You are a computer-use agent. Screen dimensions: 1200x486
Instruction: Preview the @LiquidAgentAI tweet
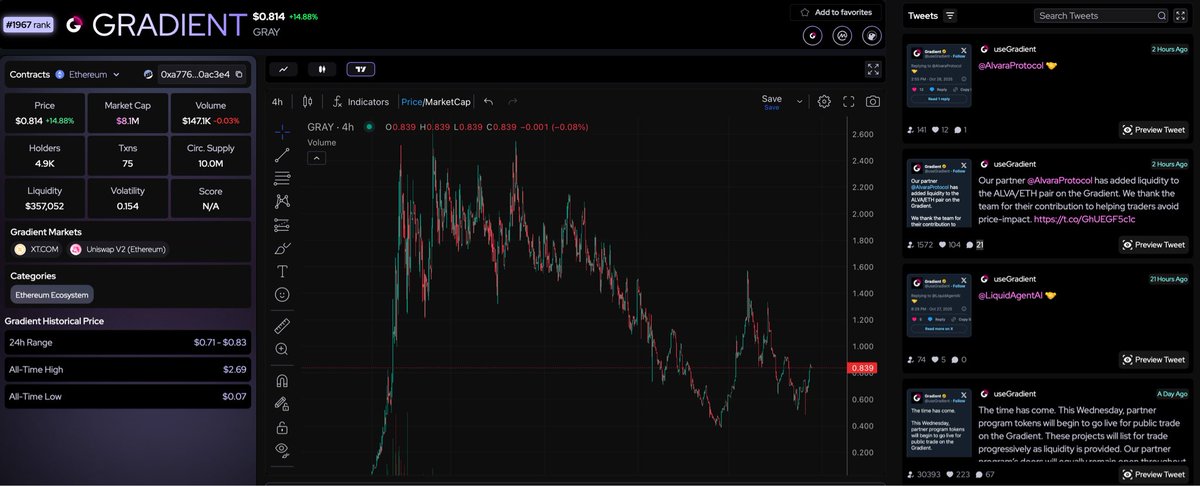(1153, 359)
